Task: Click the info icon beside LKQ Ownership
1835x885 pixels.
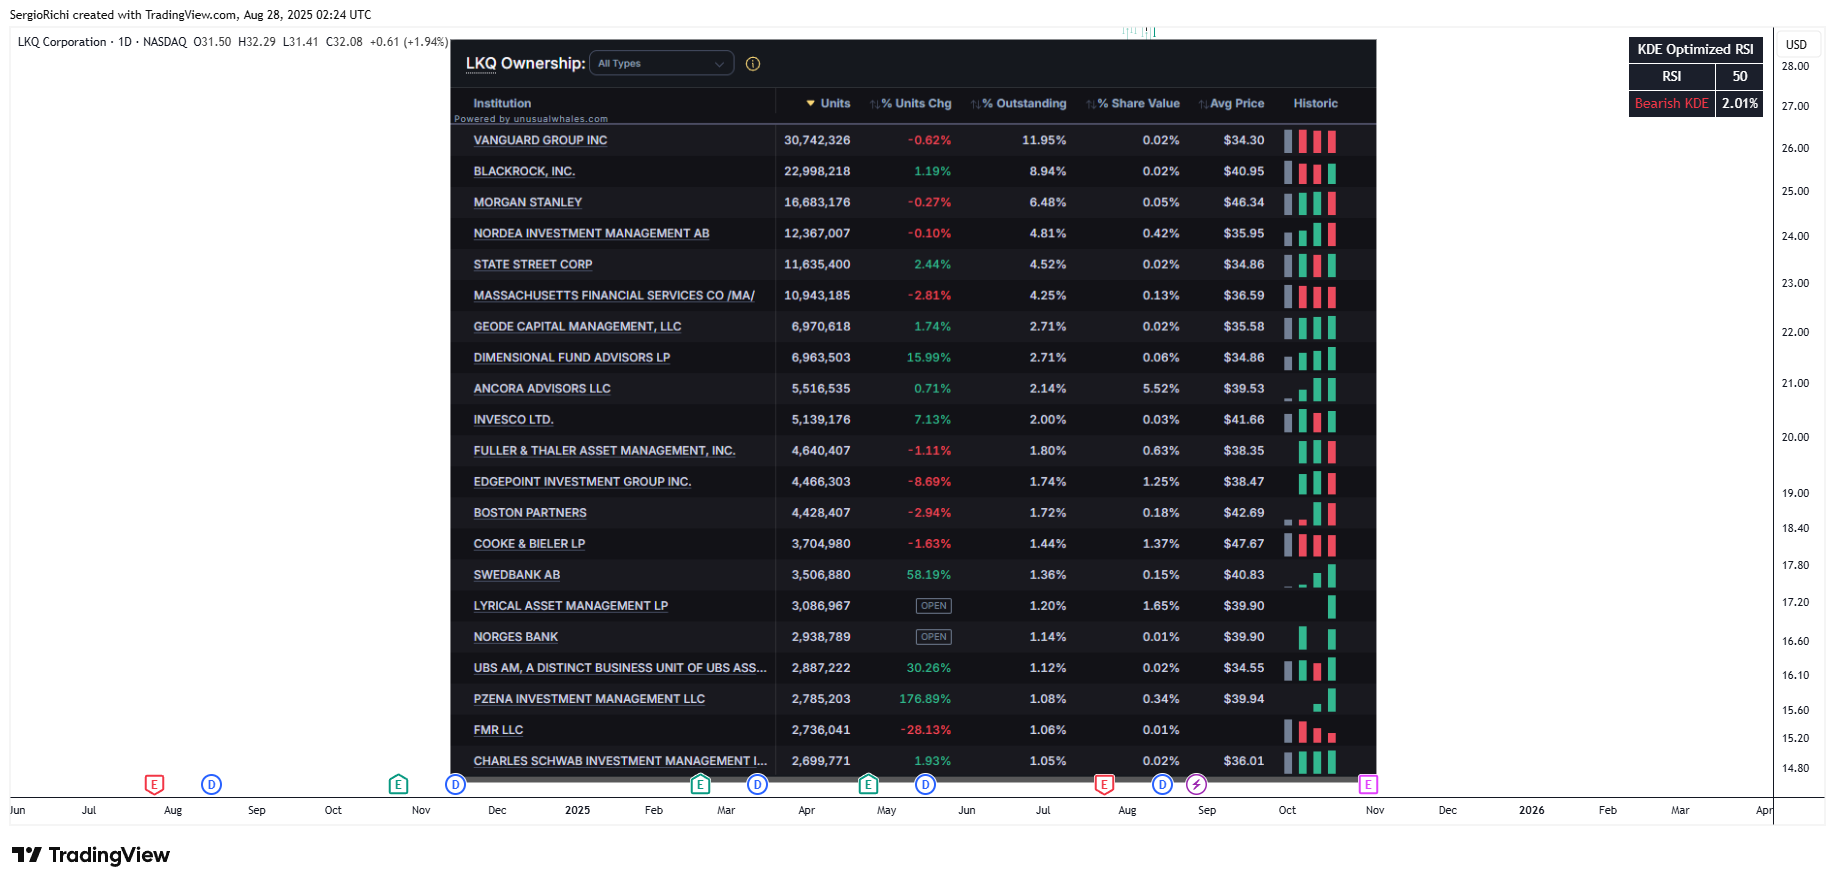Action: point(753,64)
